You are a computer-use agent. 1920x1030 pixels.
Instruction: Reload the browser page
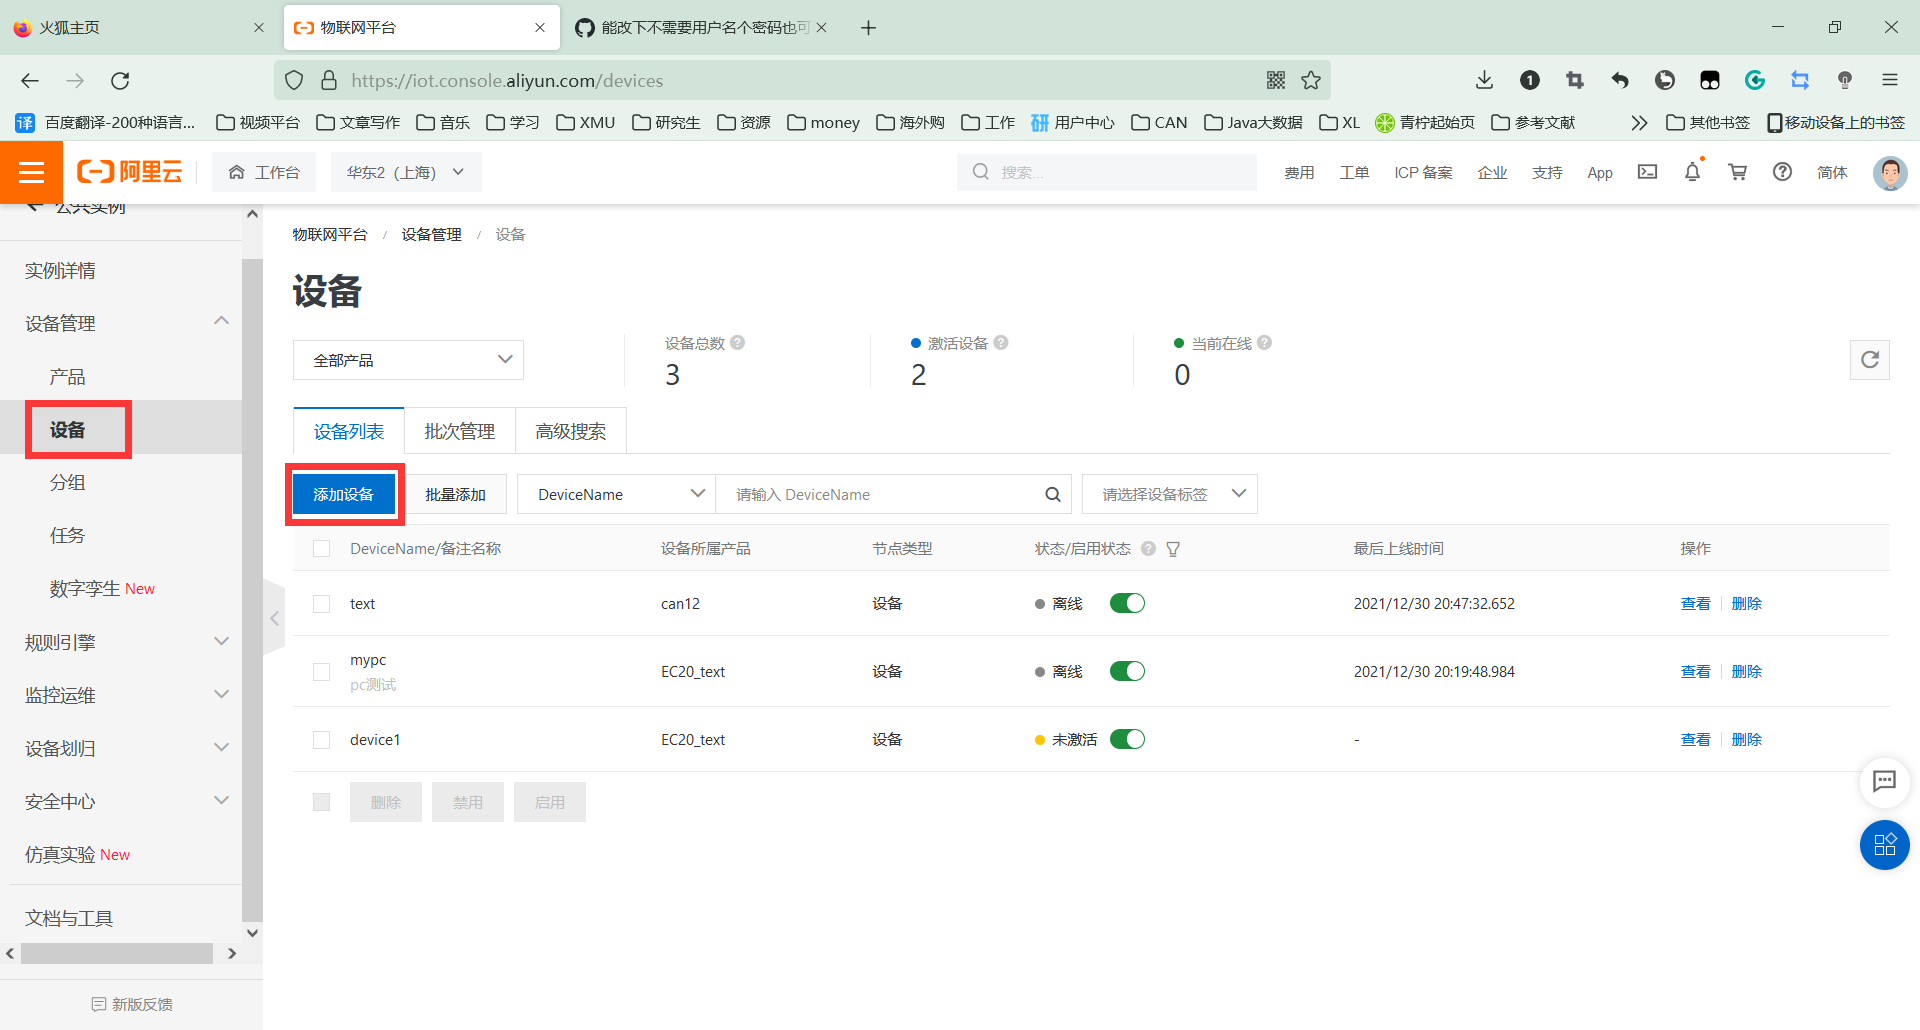tap(120, 81)
